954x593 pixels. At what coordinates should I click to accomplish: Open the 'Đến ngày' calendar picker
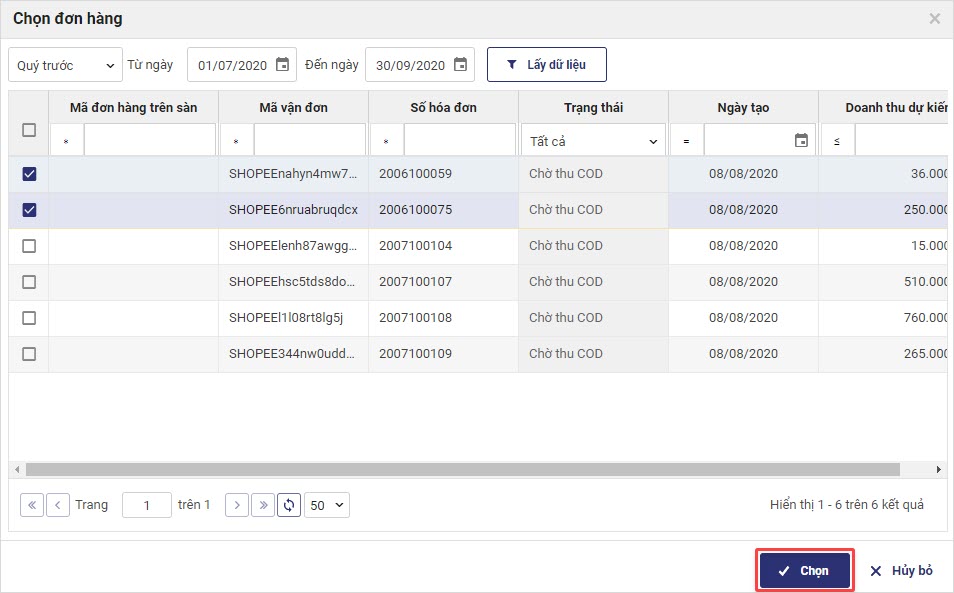point(460,65)
